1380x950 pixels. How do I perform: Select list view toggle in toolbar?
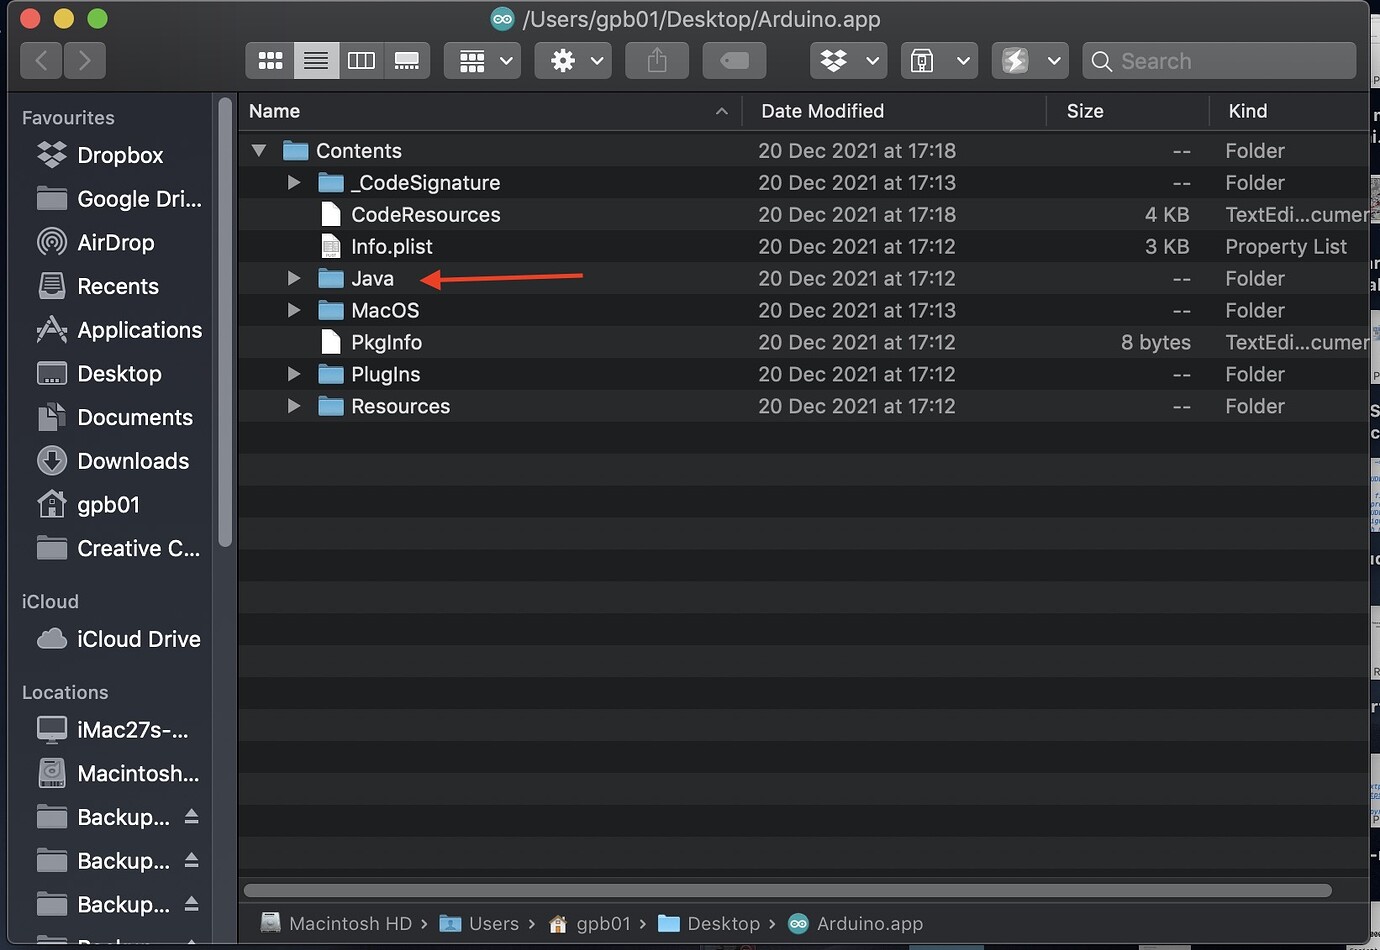point(316,60)
